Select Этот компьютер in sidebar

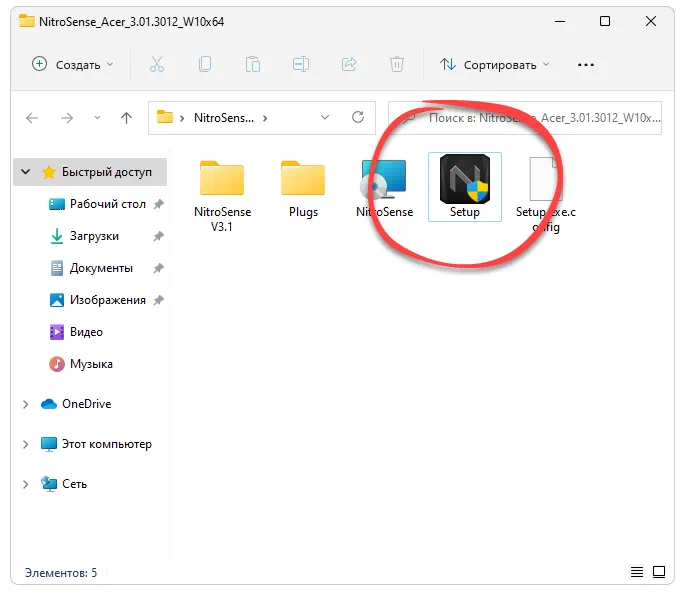[x=106, y=444]
